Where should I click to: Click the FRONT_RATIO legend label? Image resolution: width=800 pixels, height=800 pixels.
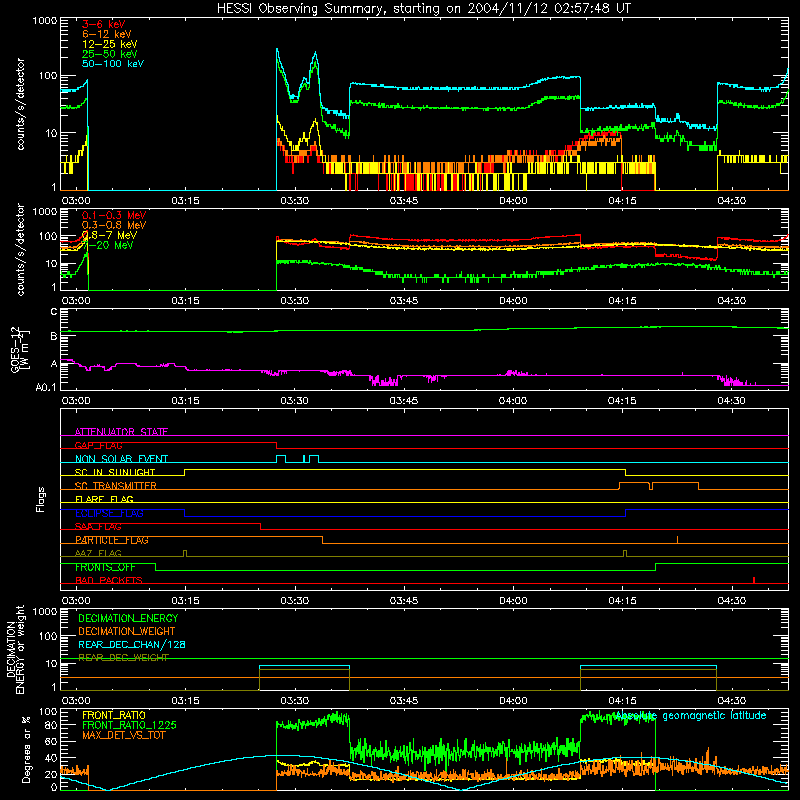[114, 715]
